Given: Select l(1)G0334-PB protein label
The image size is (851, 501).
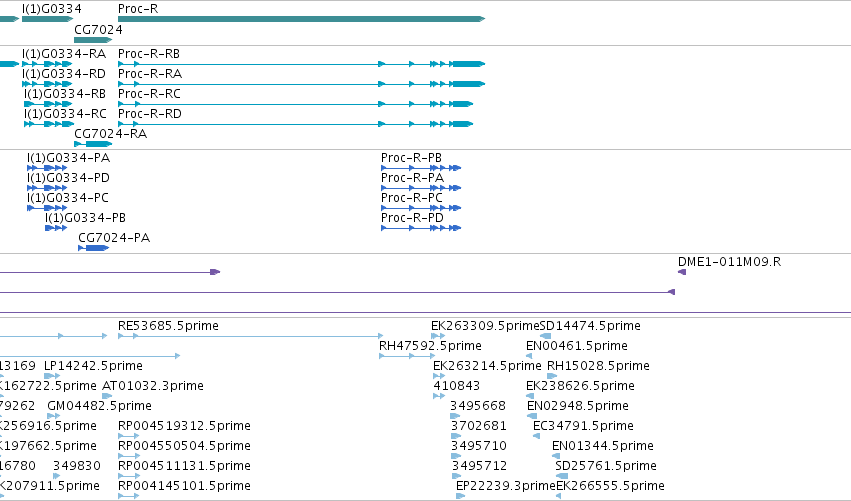Looking at the screenshot, I should click(x=85, y=218).
